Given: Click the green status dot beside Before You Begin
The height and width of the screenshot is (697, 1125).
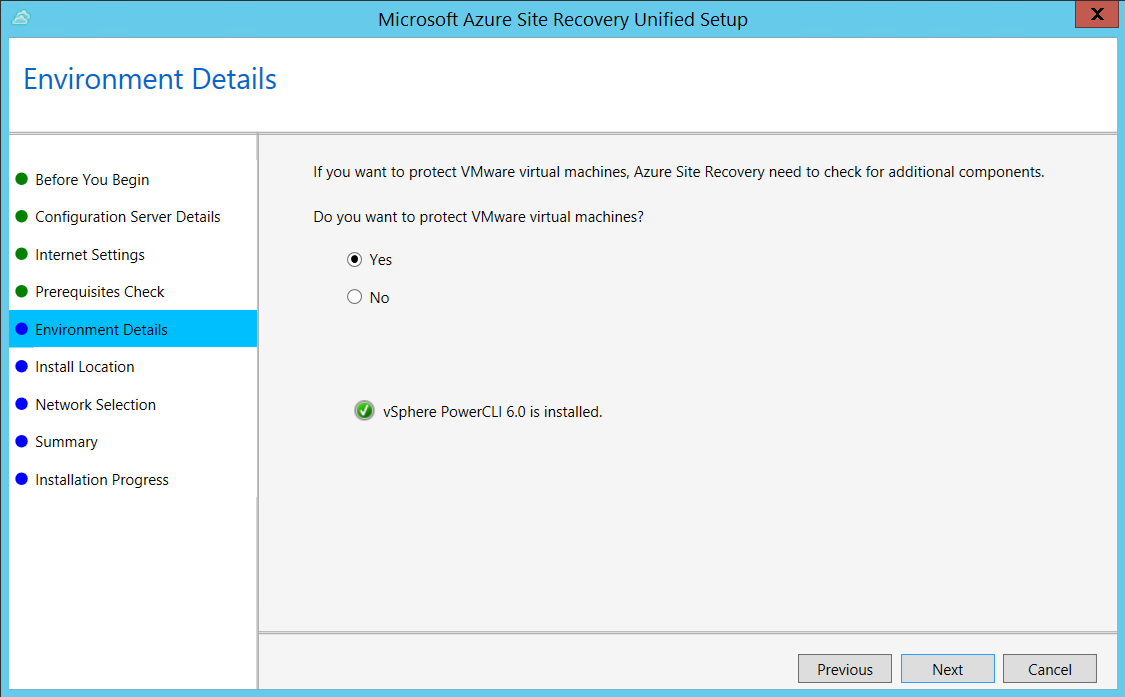Looking at the screenshot, I should click(x=24, y=180).
